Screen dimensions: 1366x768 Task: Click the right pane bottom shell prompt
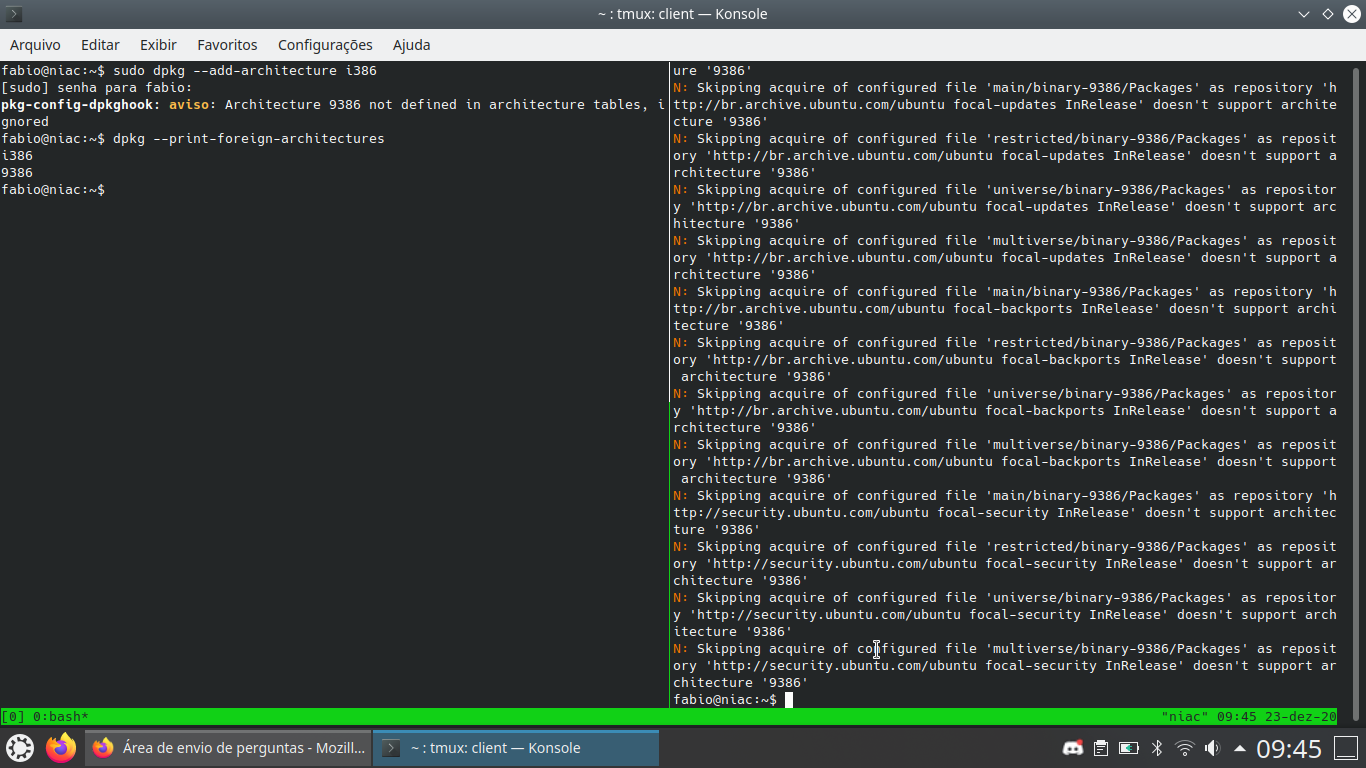(725, 700)
